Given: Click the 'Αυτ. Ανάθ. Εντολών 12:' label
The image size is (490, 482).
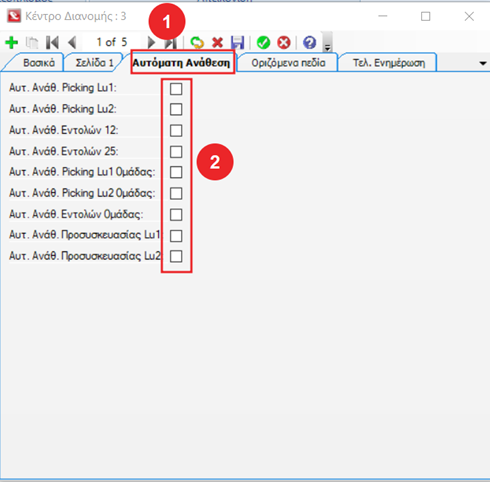Looking at the screenshot, I should click(64, 130).
